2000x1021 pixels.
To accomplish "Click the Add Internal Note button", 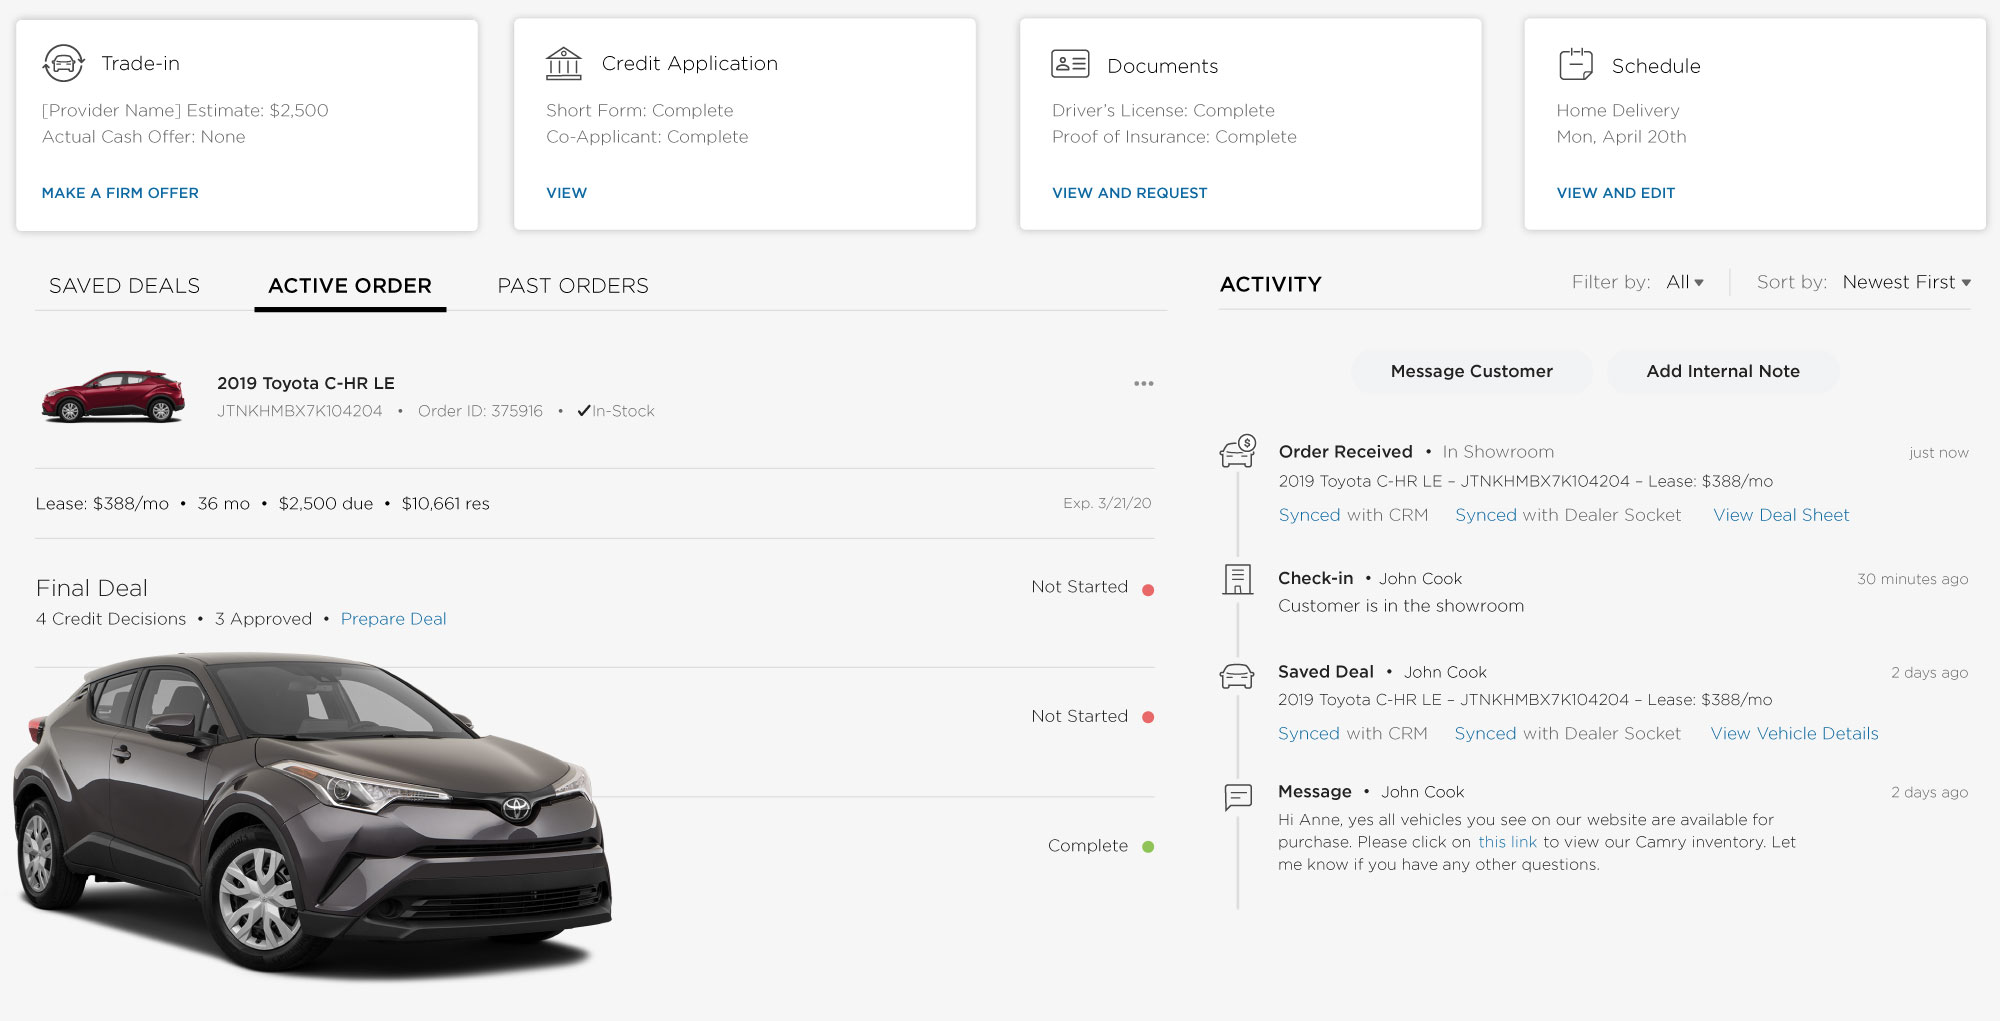I will point(1723,371).
